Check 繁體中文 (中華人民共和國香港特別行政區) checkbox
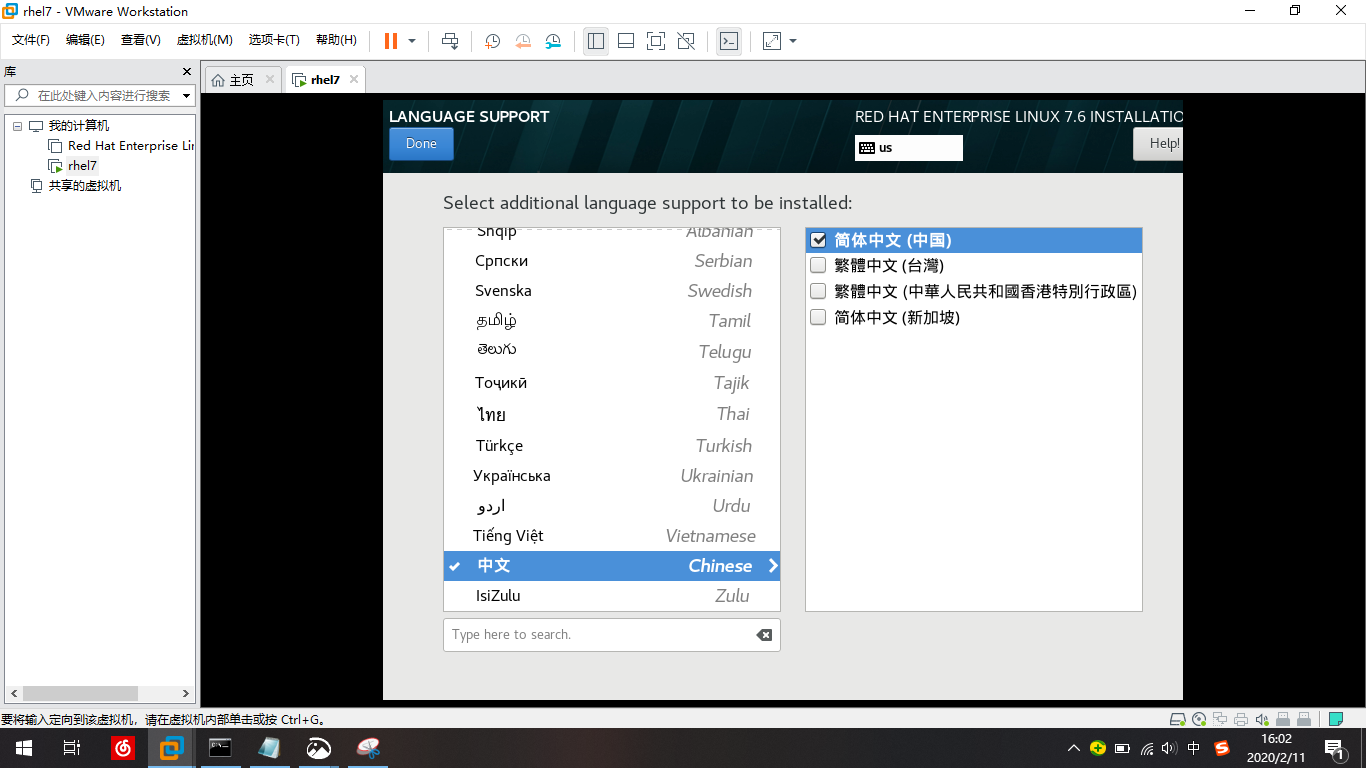 [818, 292]
